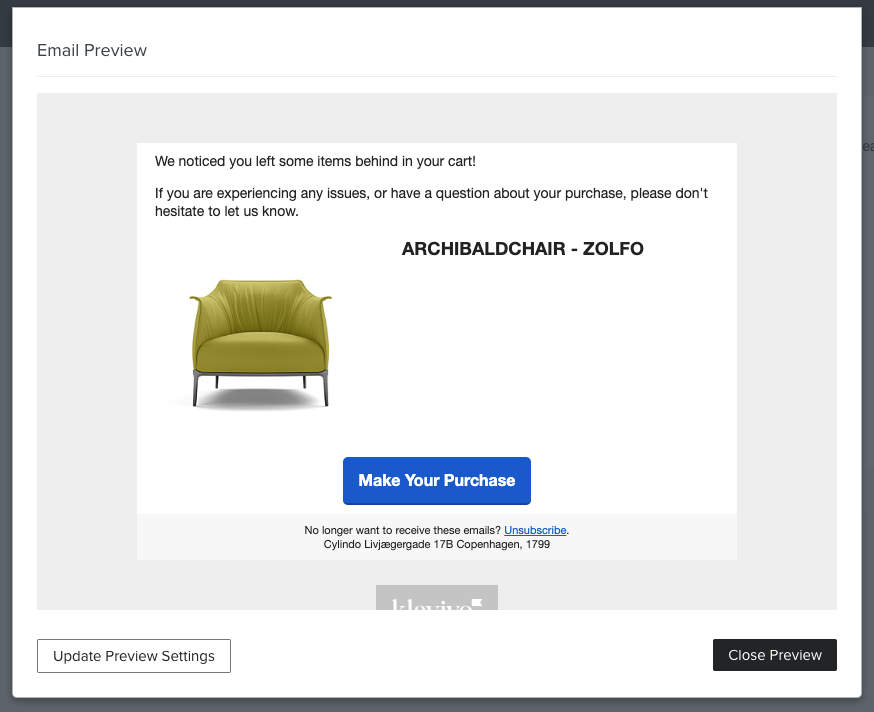Click "No longer want to receive" text
874x712 pixels.
click(x=402, y=530)
